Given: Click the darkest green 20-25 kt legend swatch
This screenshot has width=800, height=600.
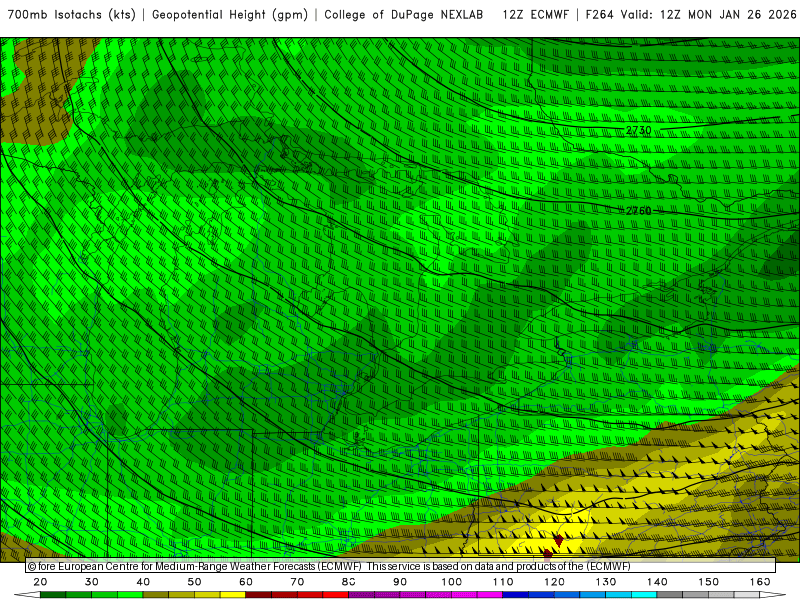Looking at the screenshot, I should pos(53,595).
